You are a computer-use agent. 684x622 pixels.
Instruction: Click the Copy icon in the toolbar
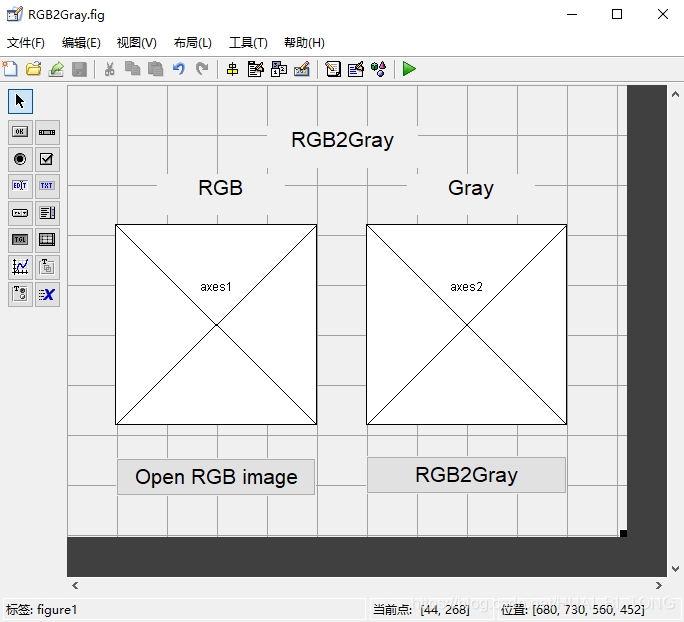[x=132, y=69]
